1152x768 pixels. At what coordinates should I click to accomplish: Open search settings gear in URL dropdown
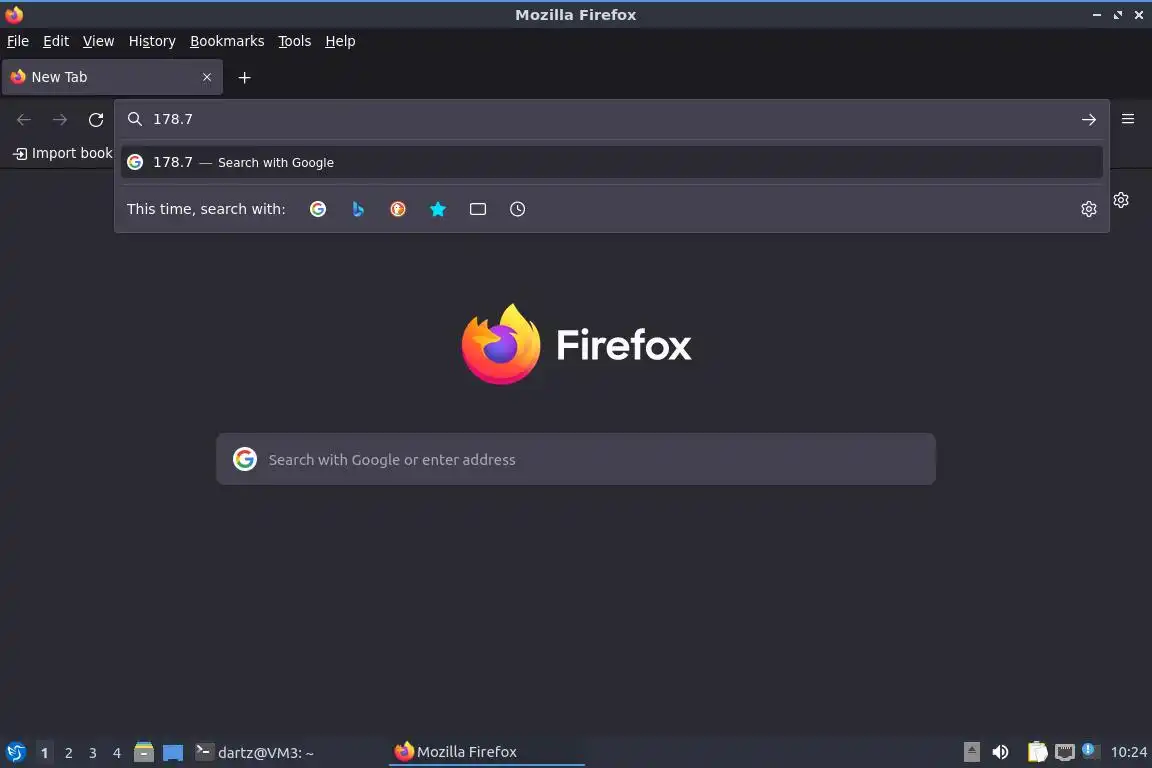click(1089, 209)
